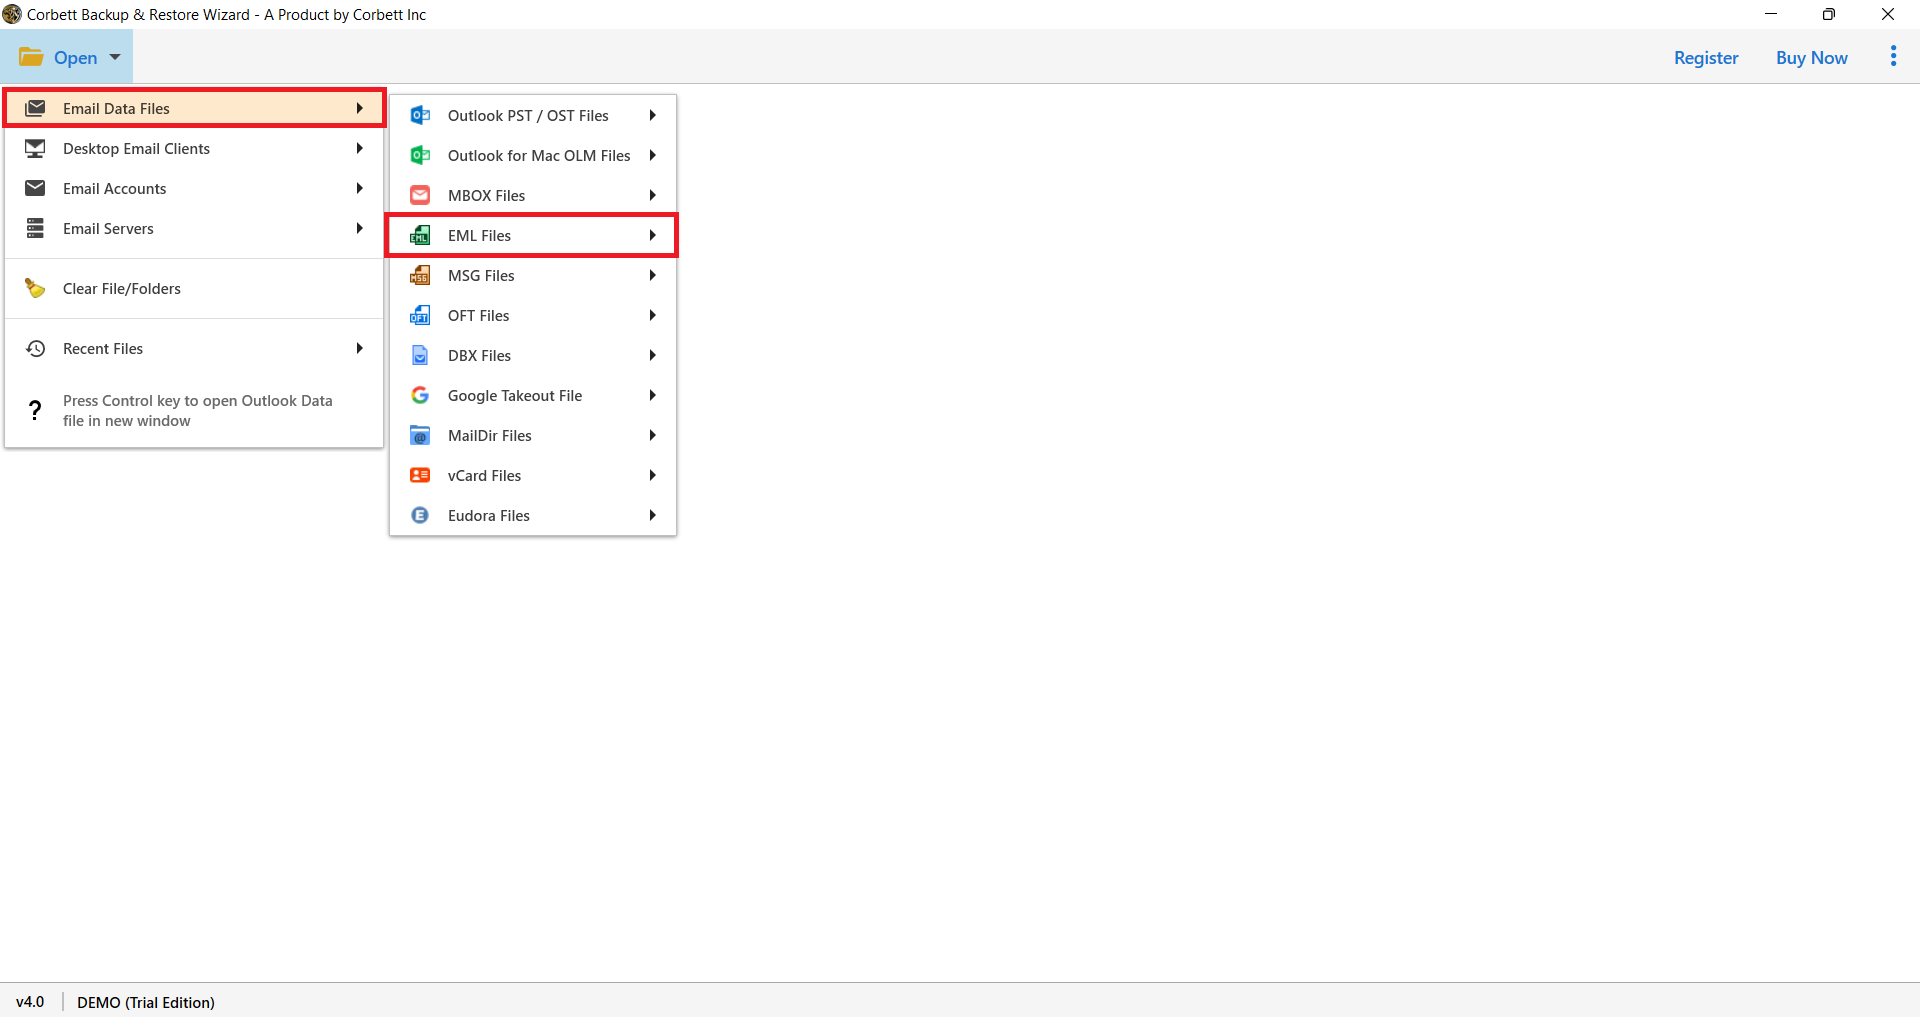1920x1017 pixels.
Task: Click the DBX Files icon
Action: pyautogui.click(x=420, y=355)
